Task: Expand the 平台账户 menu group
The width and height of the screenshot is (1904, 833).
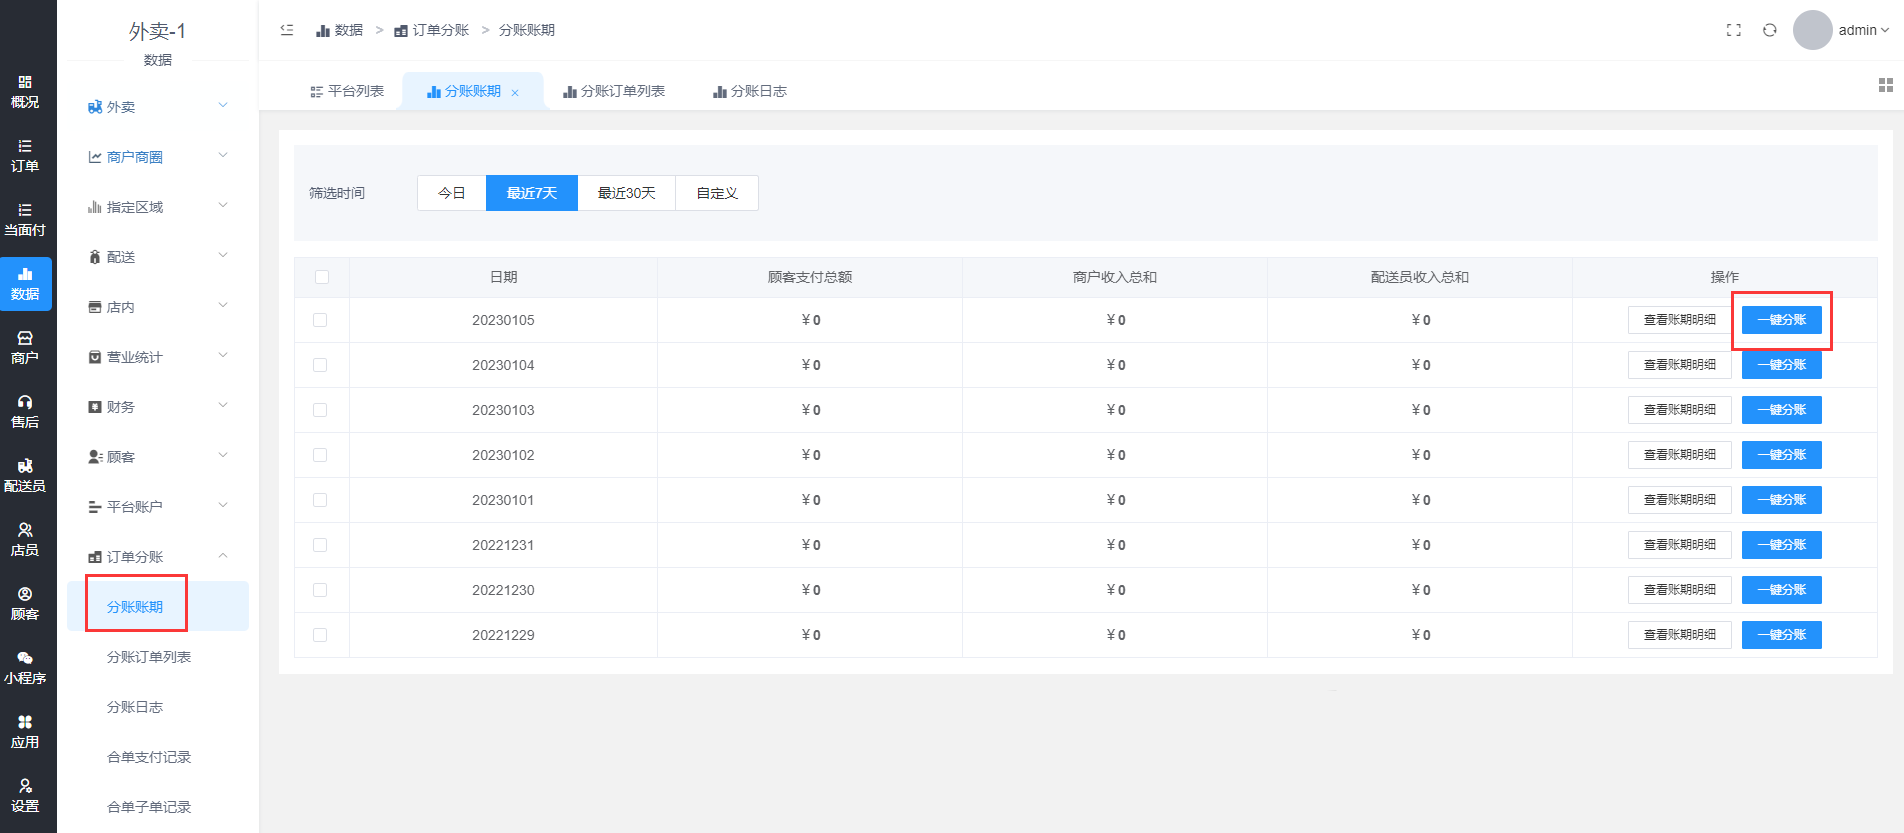Action: pyautogui.click(x=158, y=506)
